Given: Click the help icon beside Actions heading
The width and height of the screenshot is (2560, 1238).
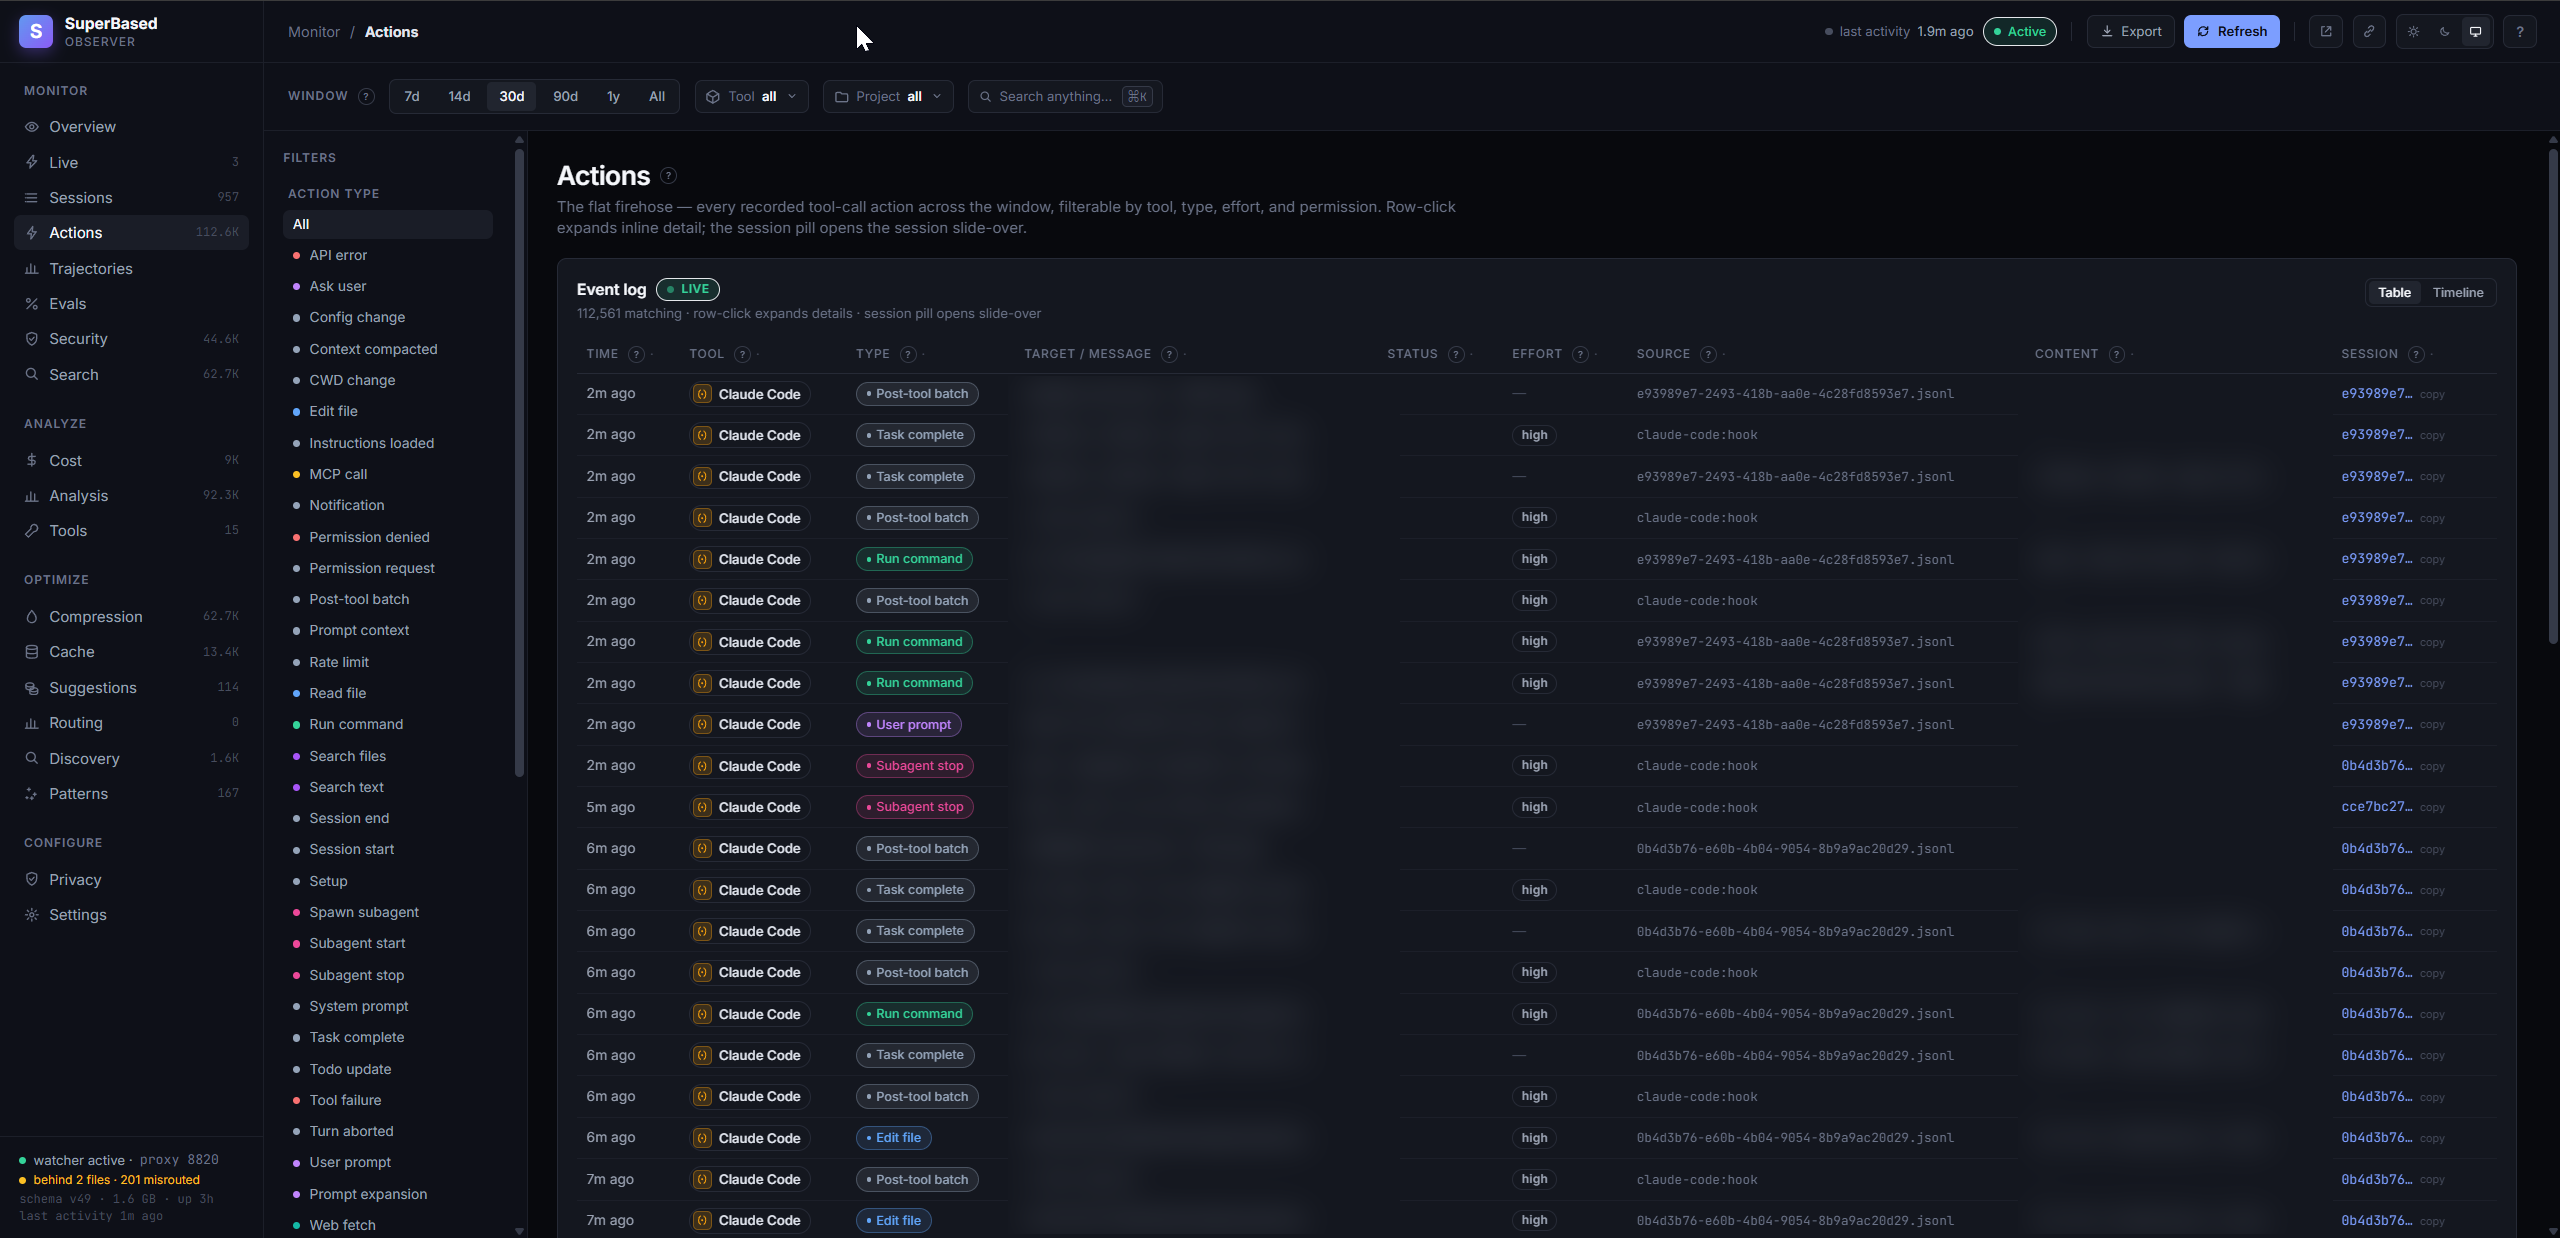Looking at the screenshot, I should (x=669, y=176).
